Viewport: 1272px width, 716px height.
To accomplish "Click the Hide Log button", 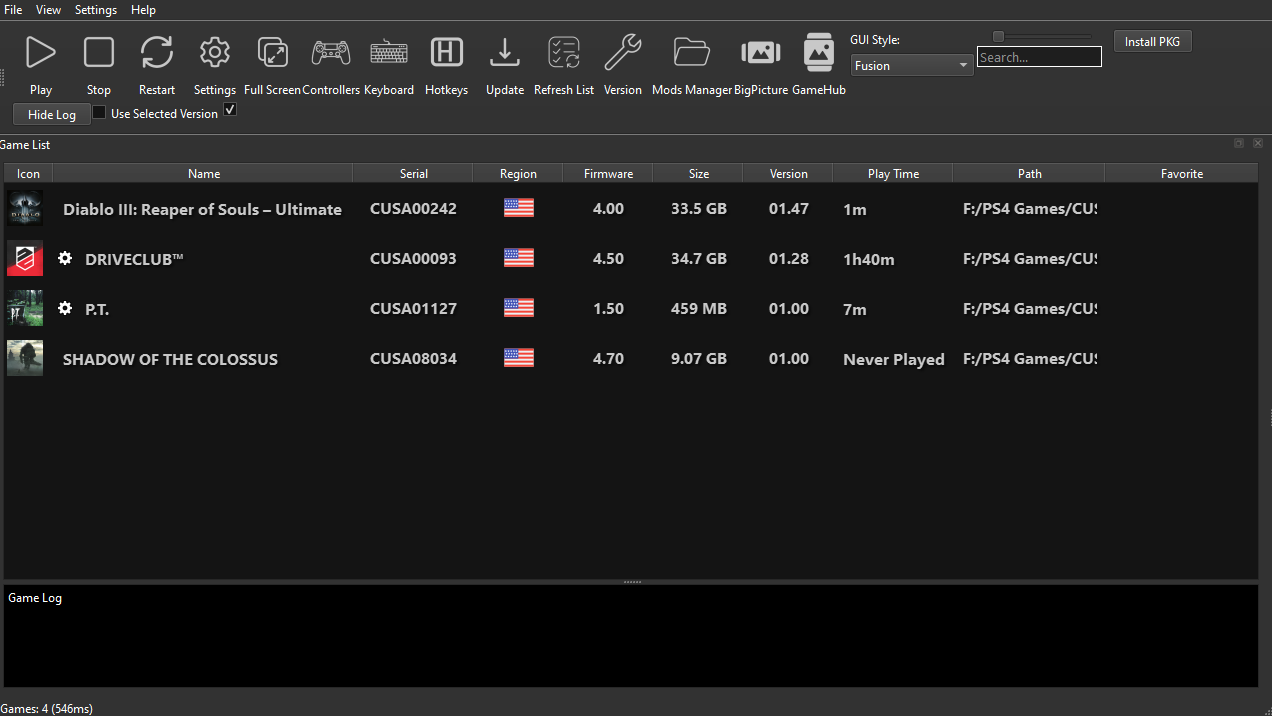I will (x=52, y=114).
